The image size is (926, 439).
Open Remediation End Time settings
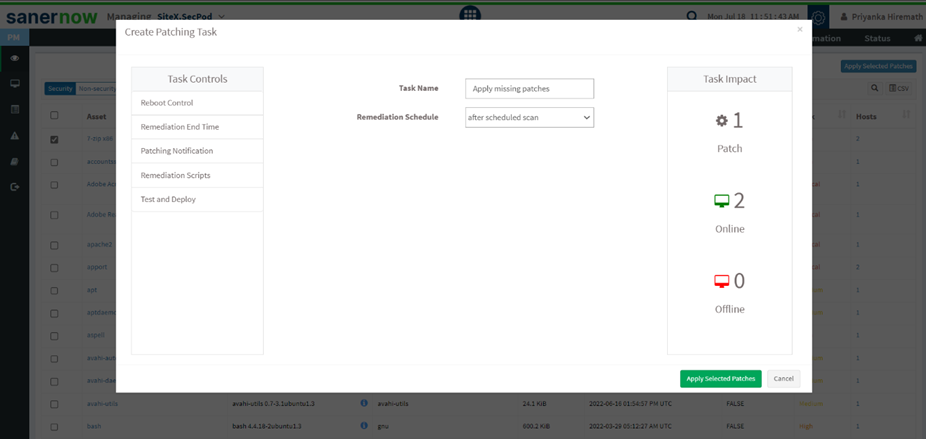coord(197,127)
